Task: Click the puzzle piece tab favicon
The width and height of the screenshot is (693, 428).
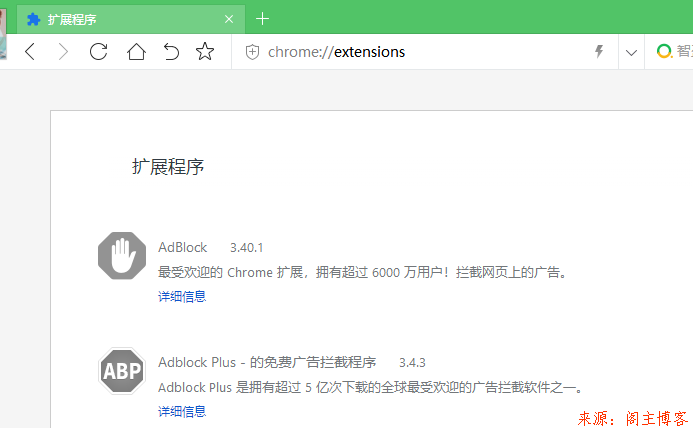Action: pos(34,19)
